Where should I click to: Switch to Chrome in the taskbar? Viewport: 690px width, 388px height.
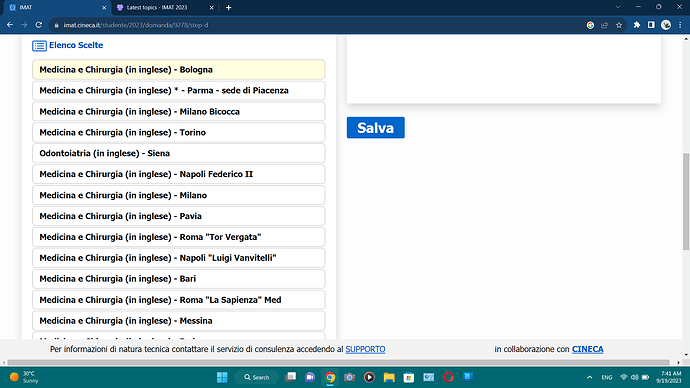pos(330,377)
